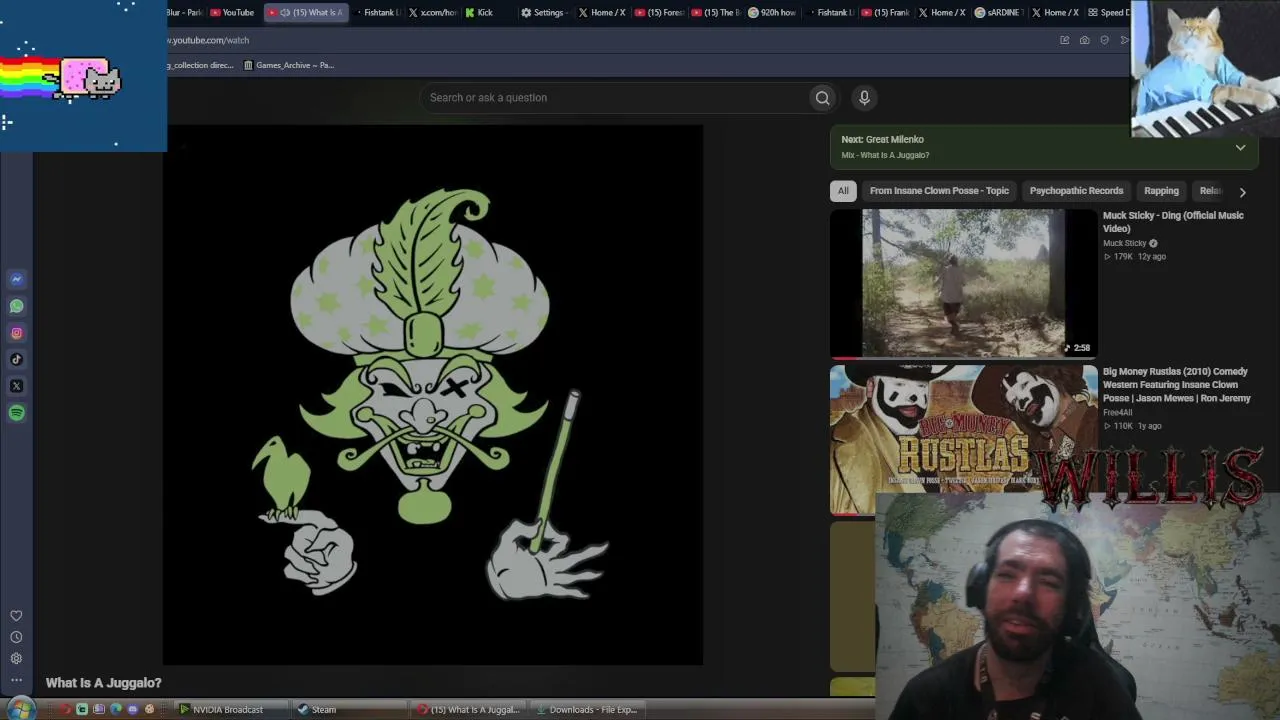Open TikTok in the browser sidebar

click(x=16, y=359)
